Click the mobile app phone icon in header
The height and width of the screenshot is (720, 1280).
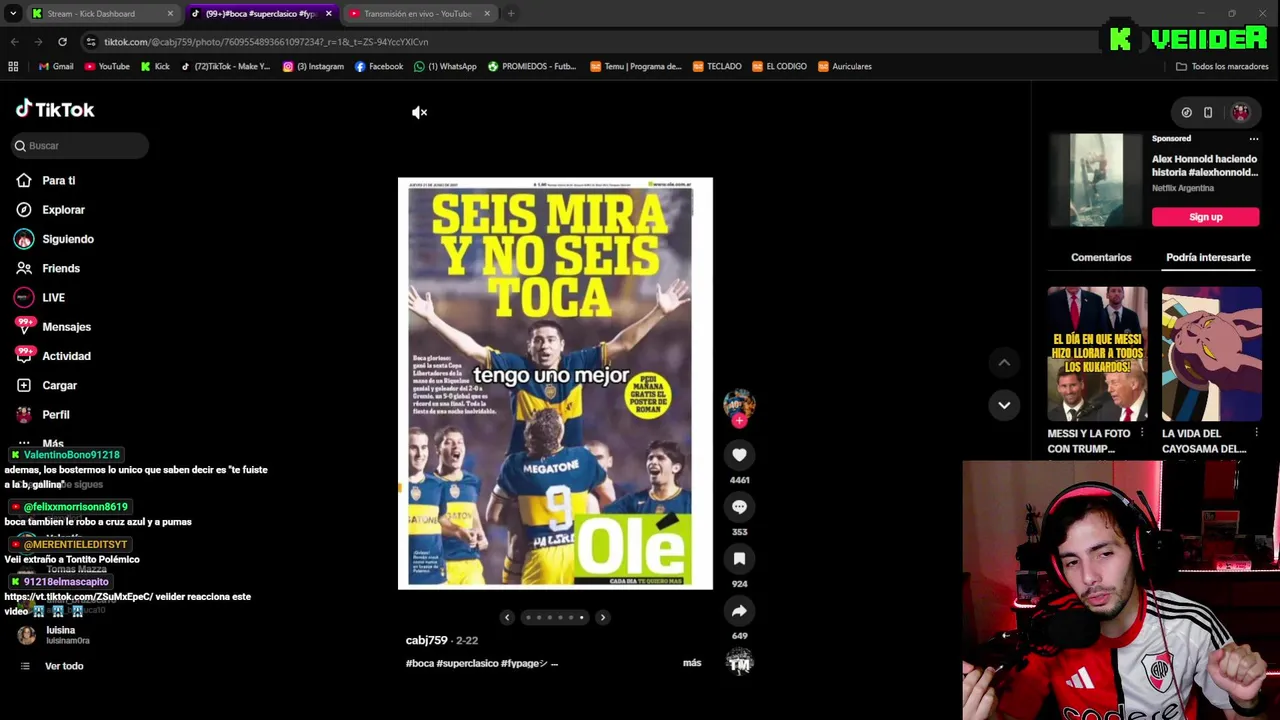1208,113
